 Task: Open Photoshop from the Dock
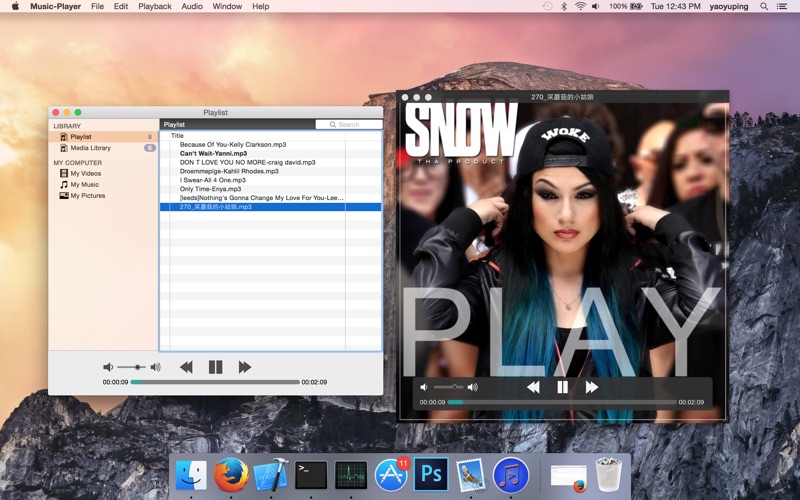[431, 474]
